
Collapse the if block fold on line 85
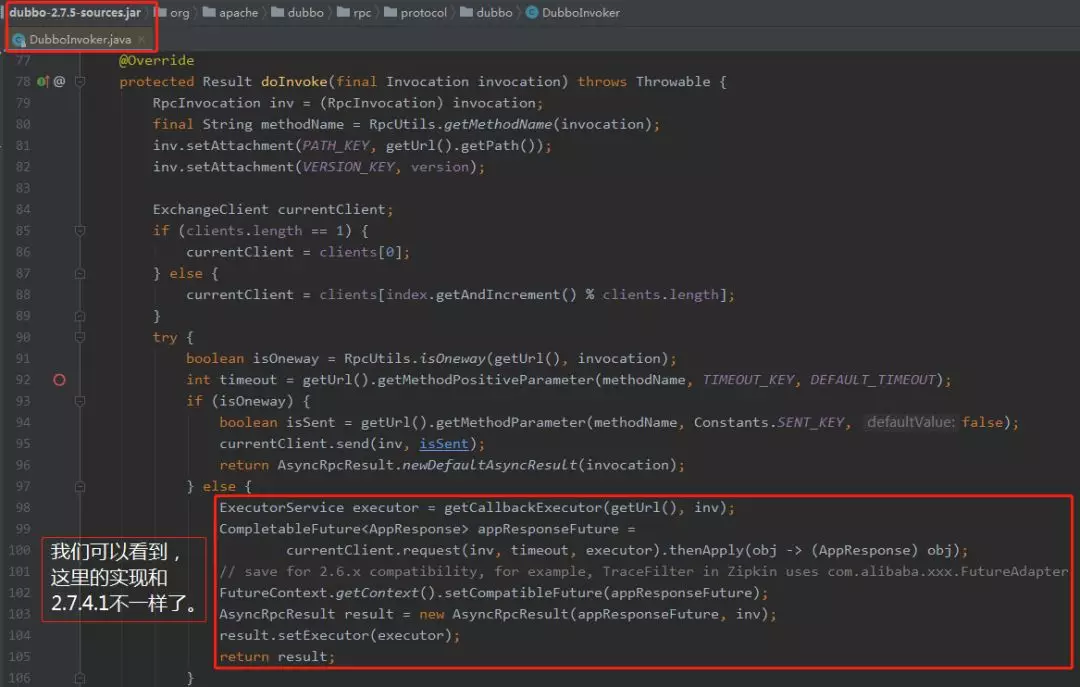click(80, 230)
